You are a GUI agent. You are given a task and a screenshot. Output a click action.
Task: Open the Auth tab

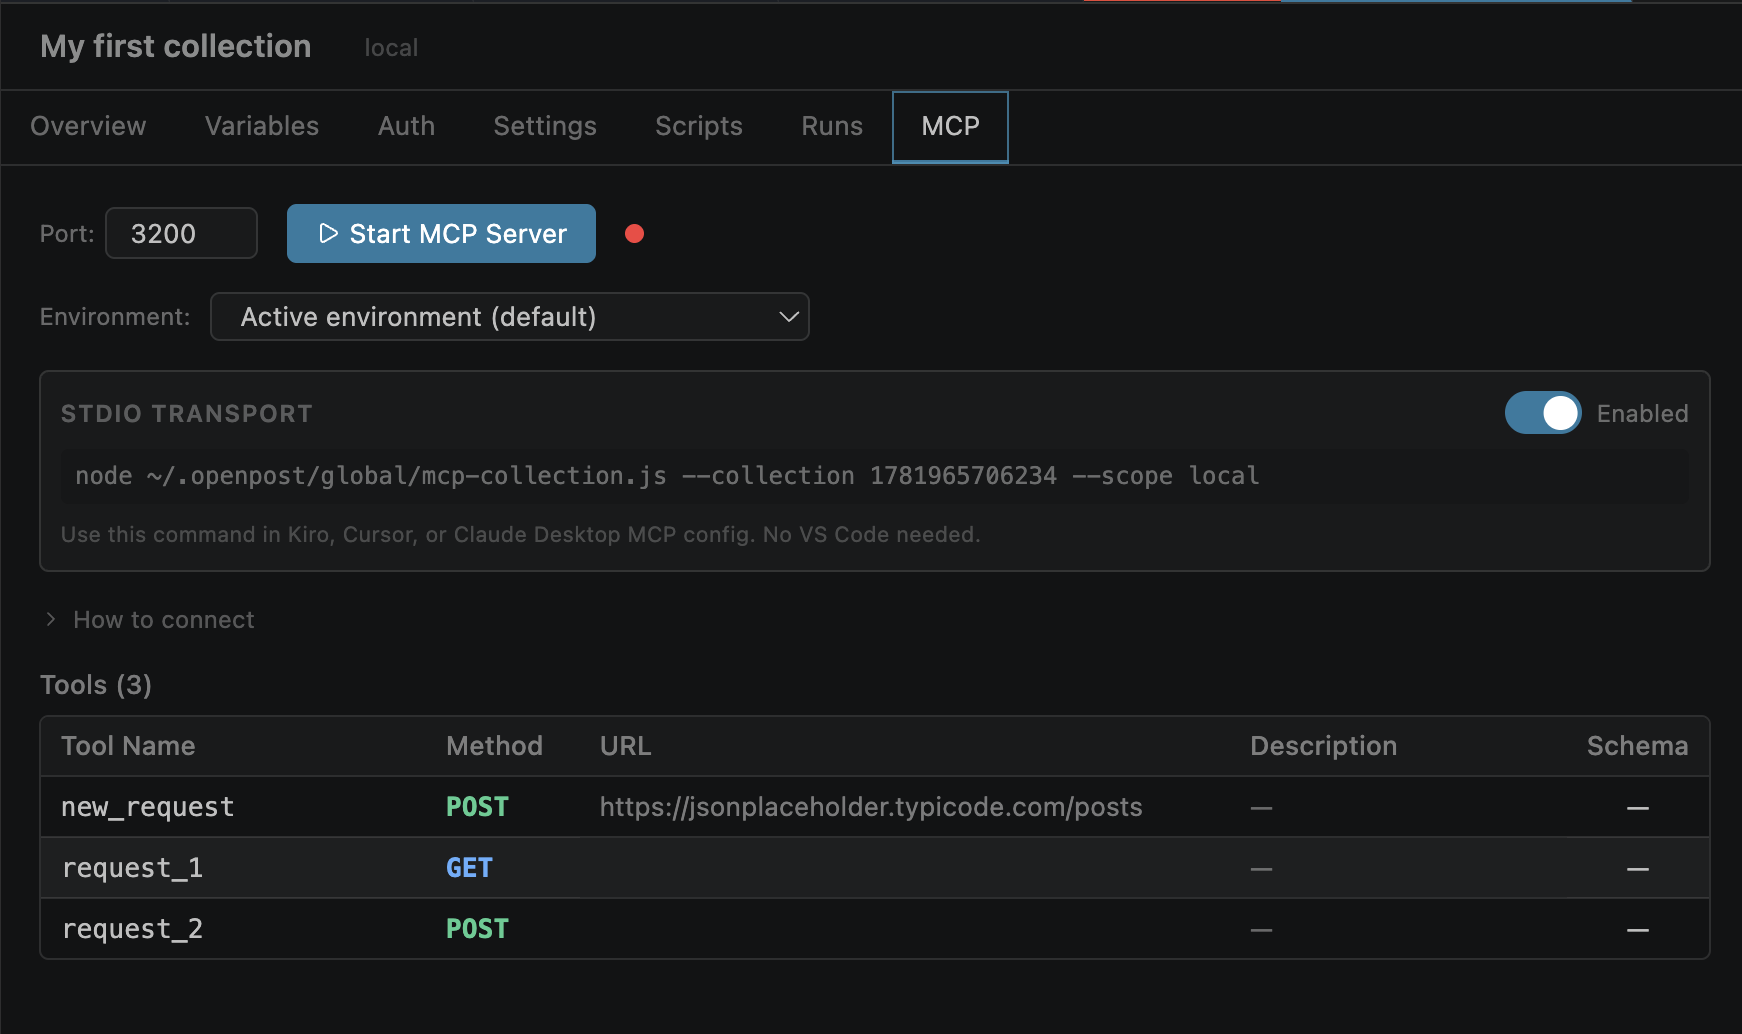[x=406, y=126]
